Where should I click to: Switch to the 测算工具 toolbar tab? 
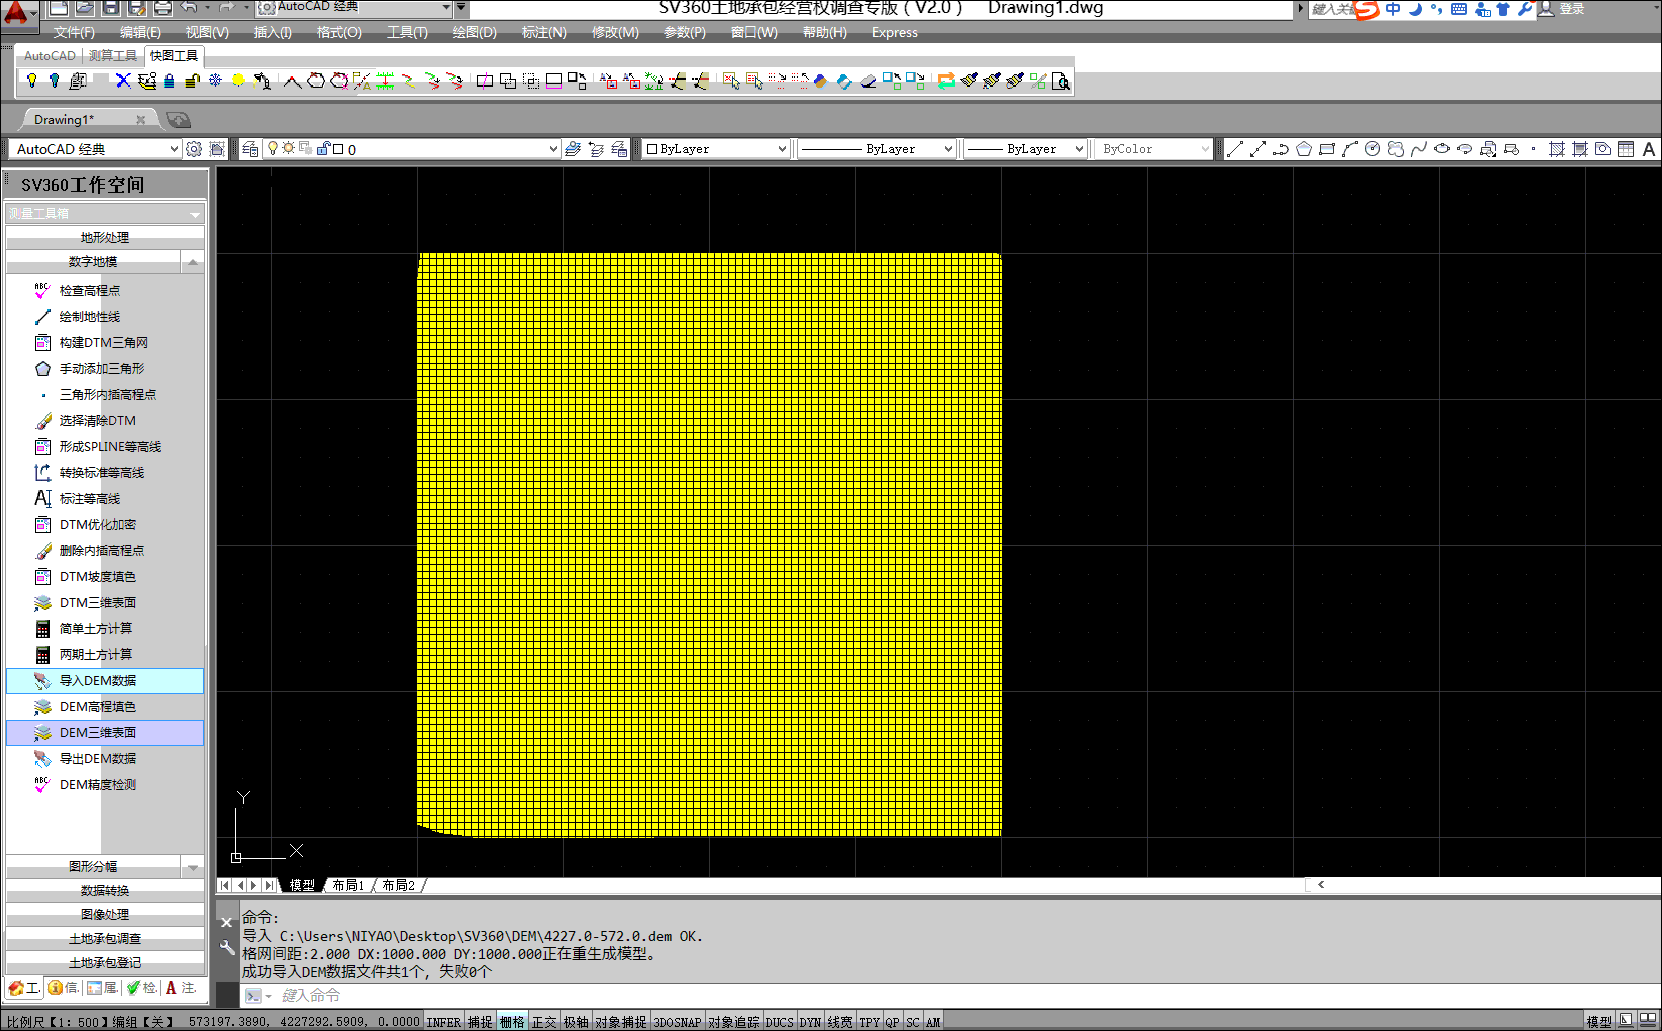[x=112, y=56]
